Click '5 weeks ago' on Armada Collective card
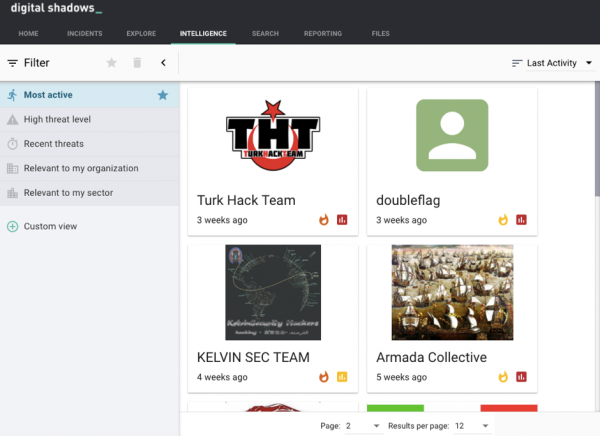The height and width of the screenshot is (436, 600). click(x=401, y=377)
